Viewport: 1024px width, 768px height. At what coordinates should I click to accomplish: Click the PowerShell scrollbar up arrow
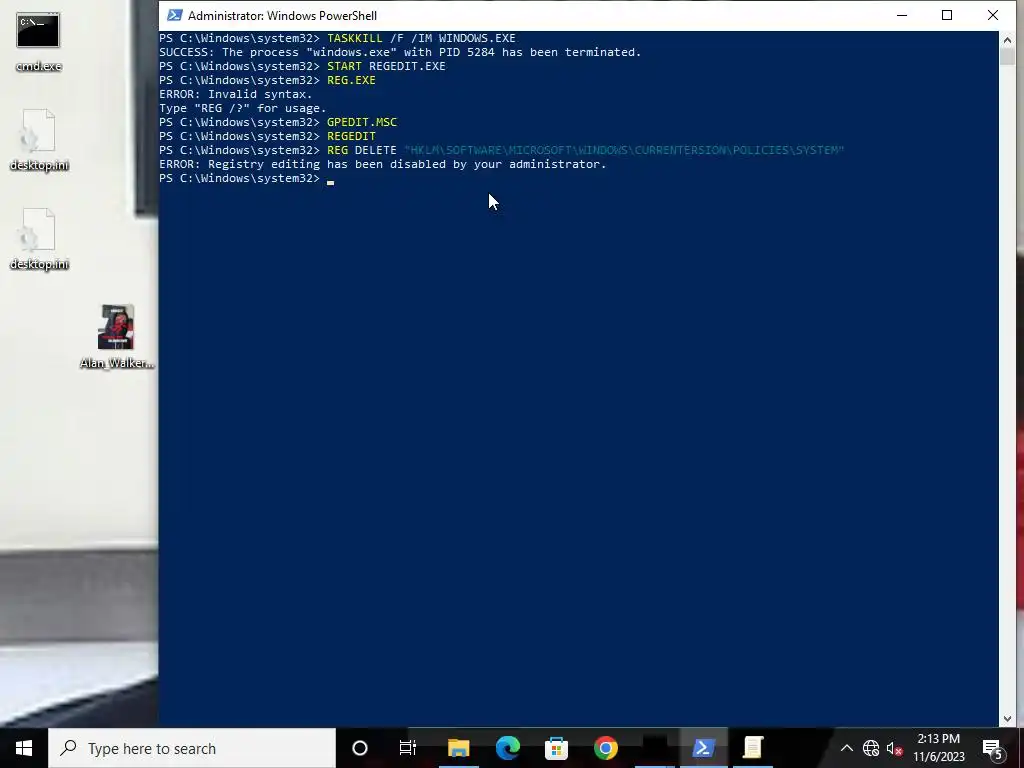tap(1006, 39)
